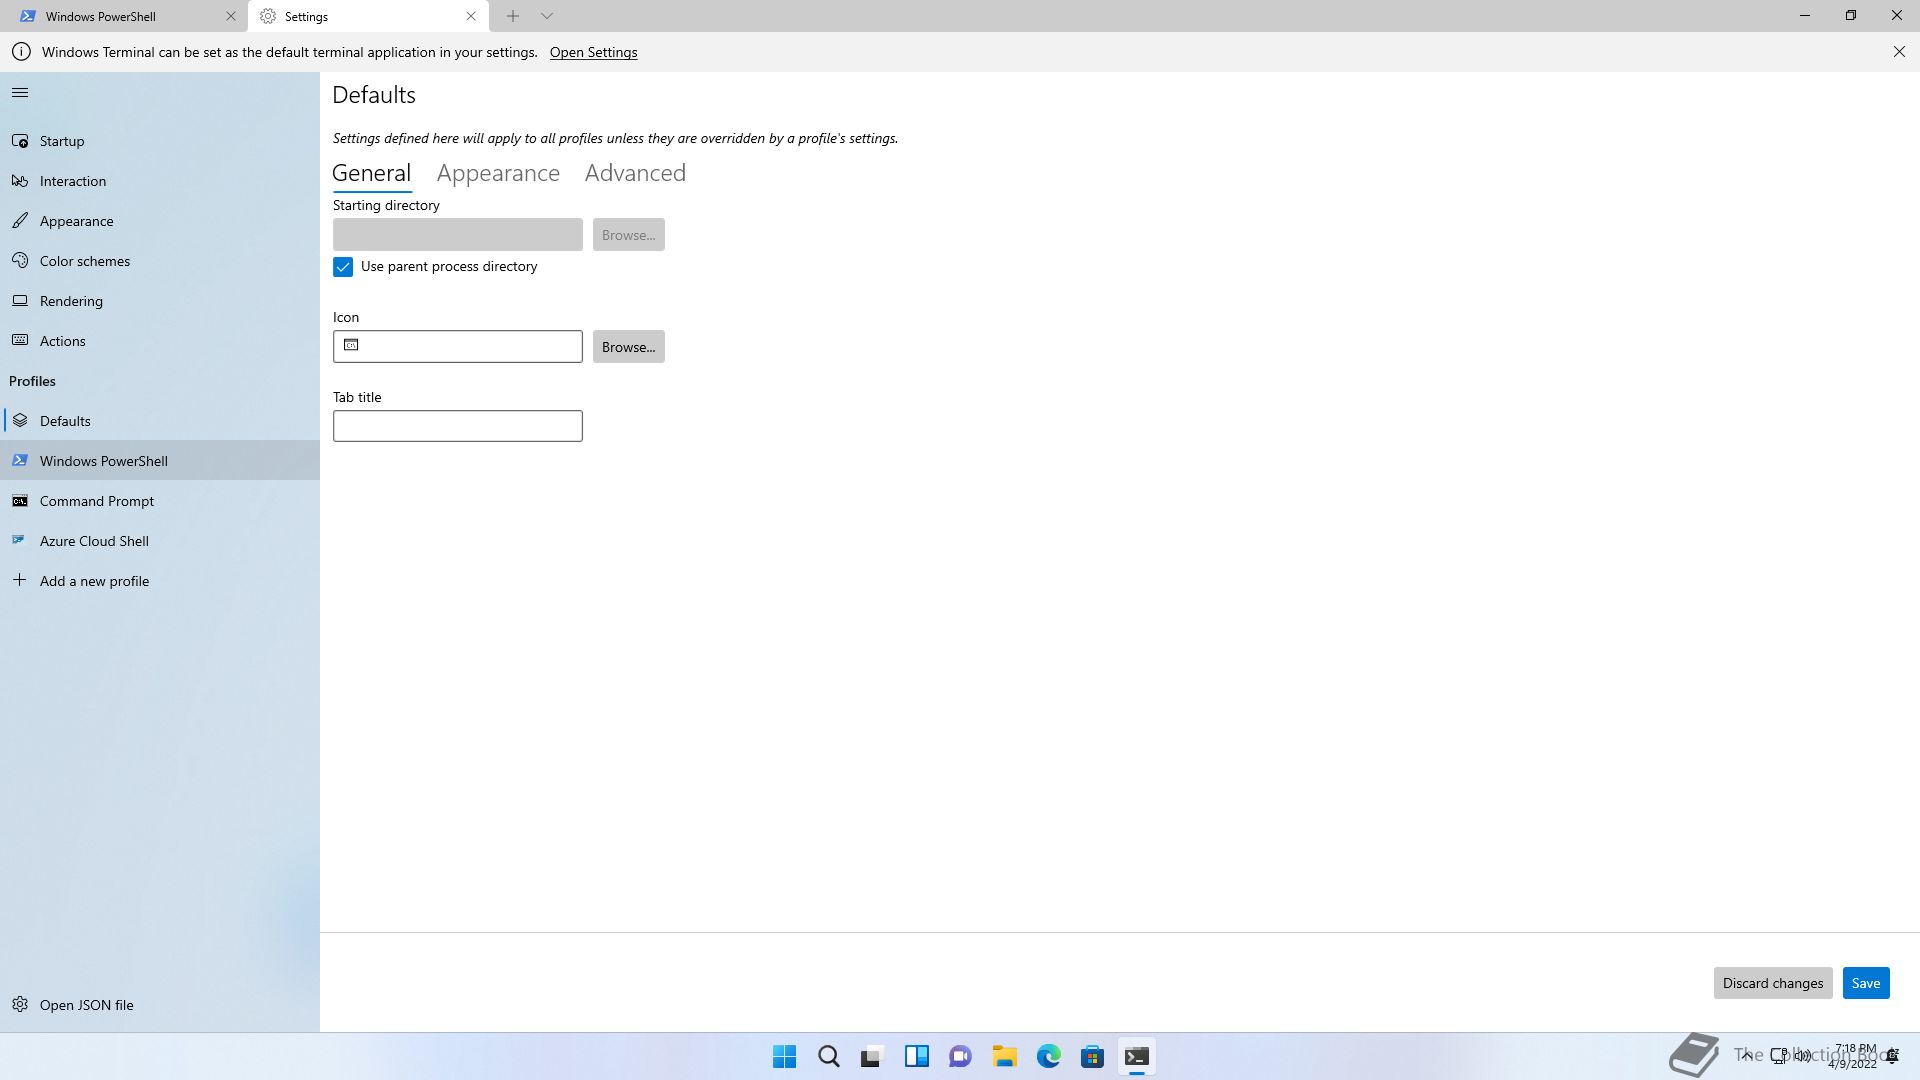Click Startup icon in sidebar

click(x=20, y=141)
